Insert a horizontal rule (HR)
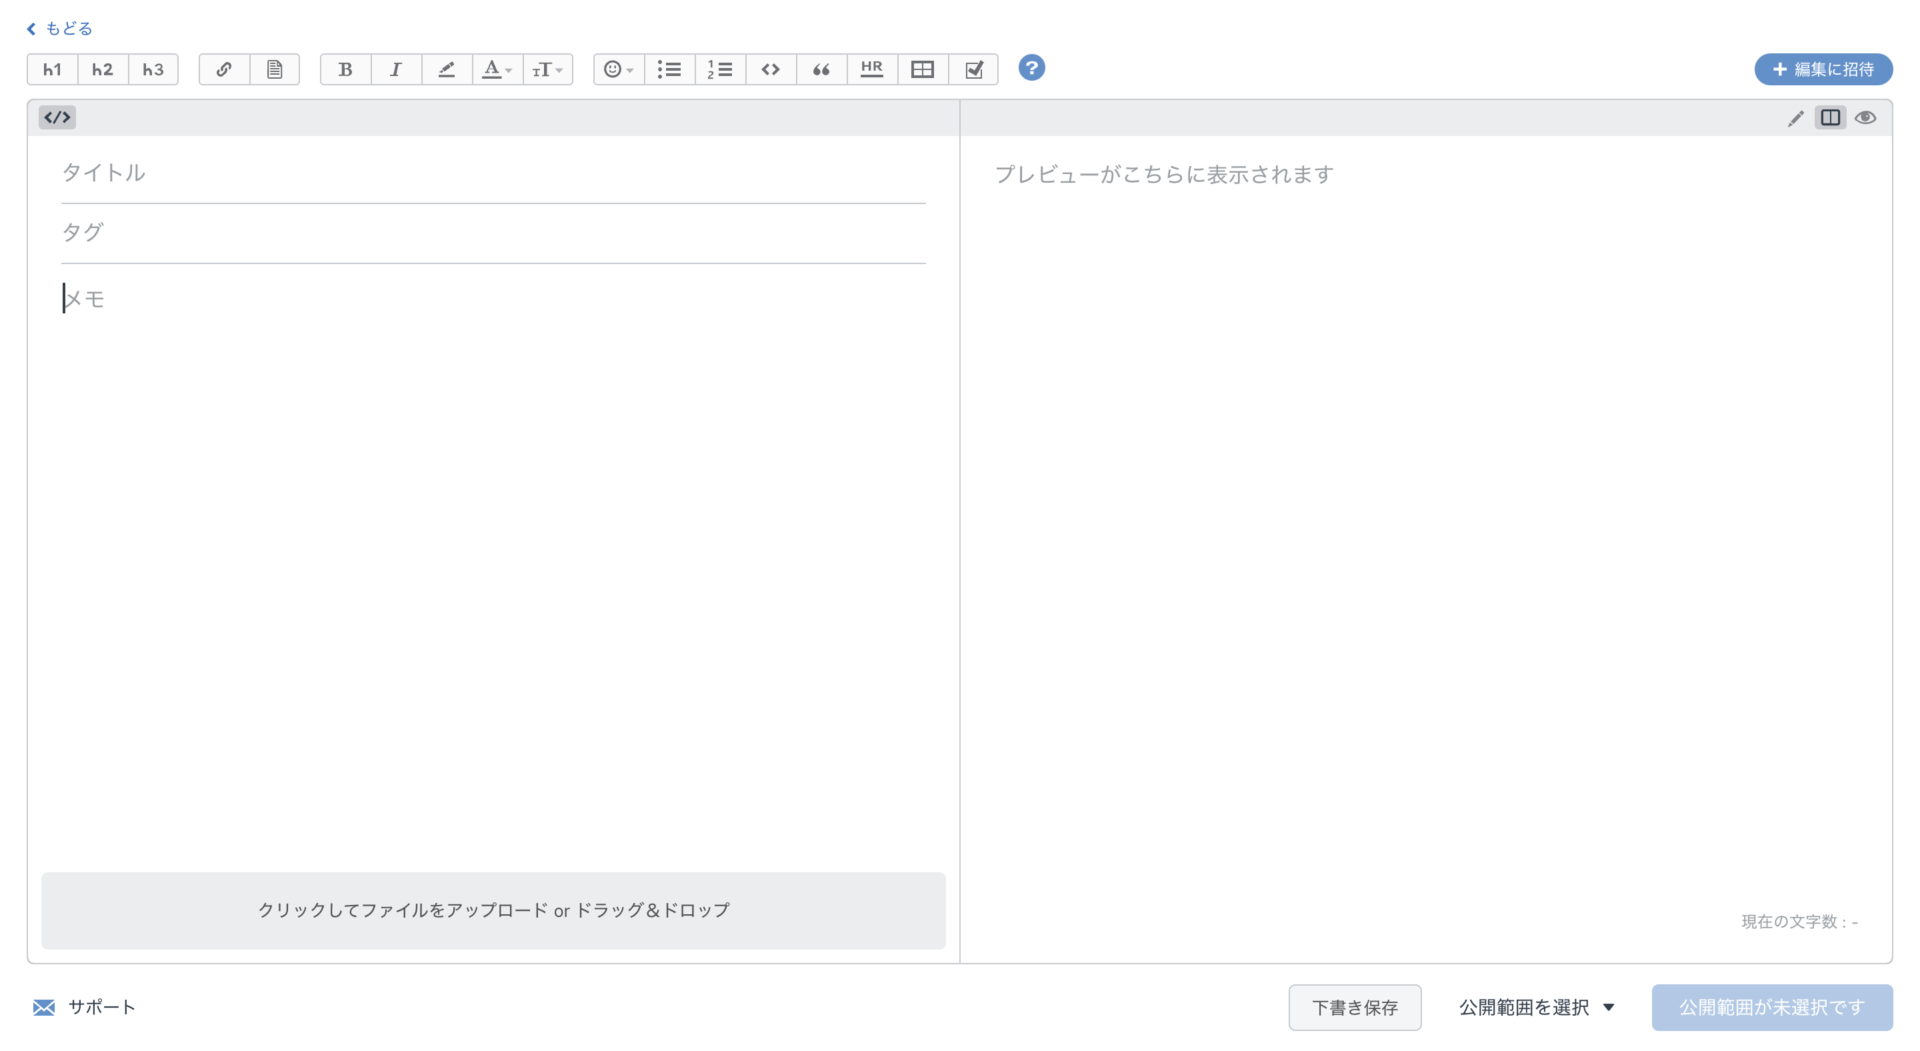The image size is (1920, 1051). click(872, 69)
